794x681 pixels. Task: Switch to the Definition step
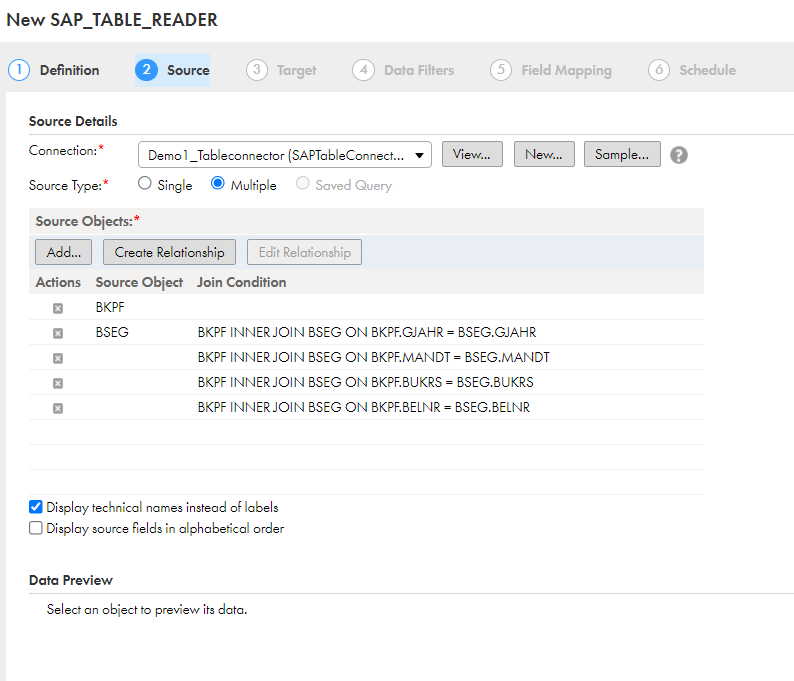click(69, 70)
